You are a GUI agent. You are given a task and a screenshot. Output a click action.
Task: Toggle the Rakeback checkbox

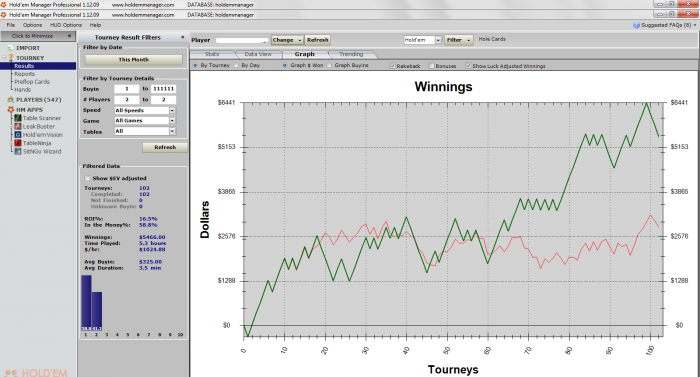click(392, 66)
